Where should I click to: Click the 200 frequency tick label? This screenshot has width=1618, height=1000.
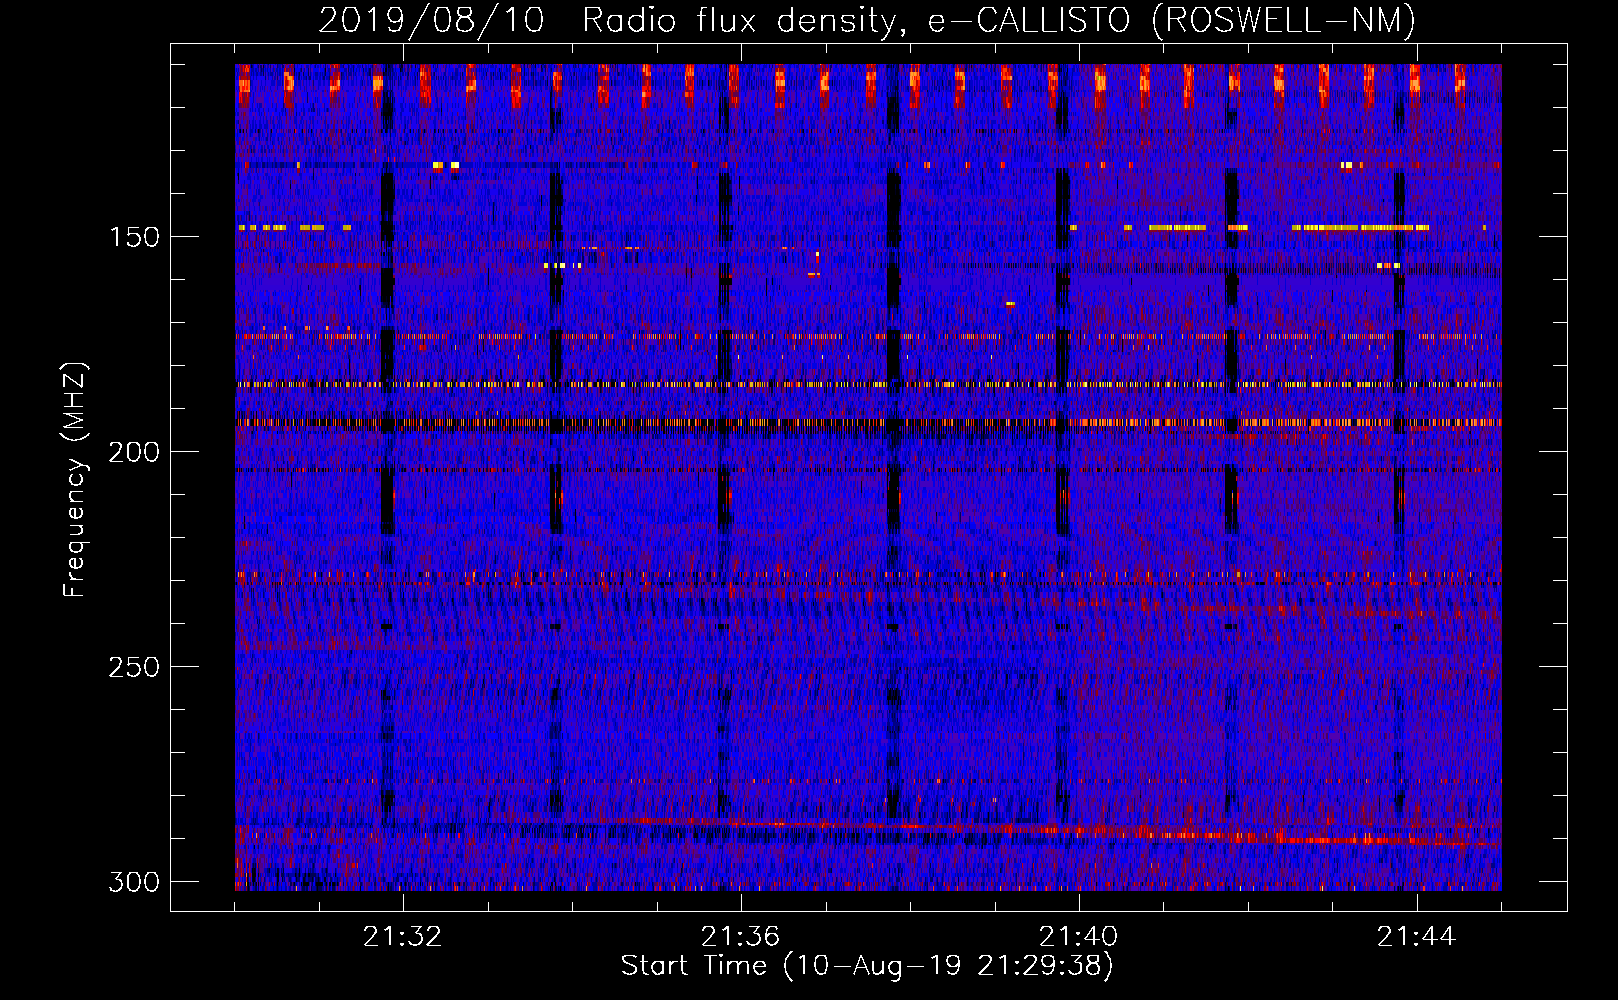(134, 452)
